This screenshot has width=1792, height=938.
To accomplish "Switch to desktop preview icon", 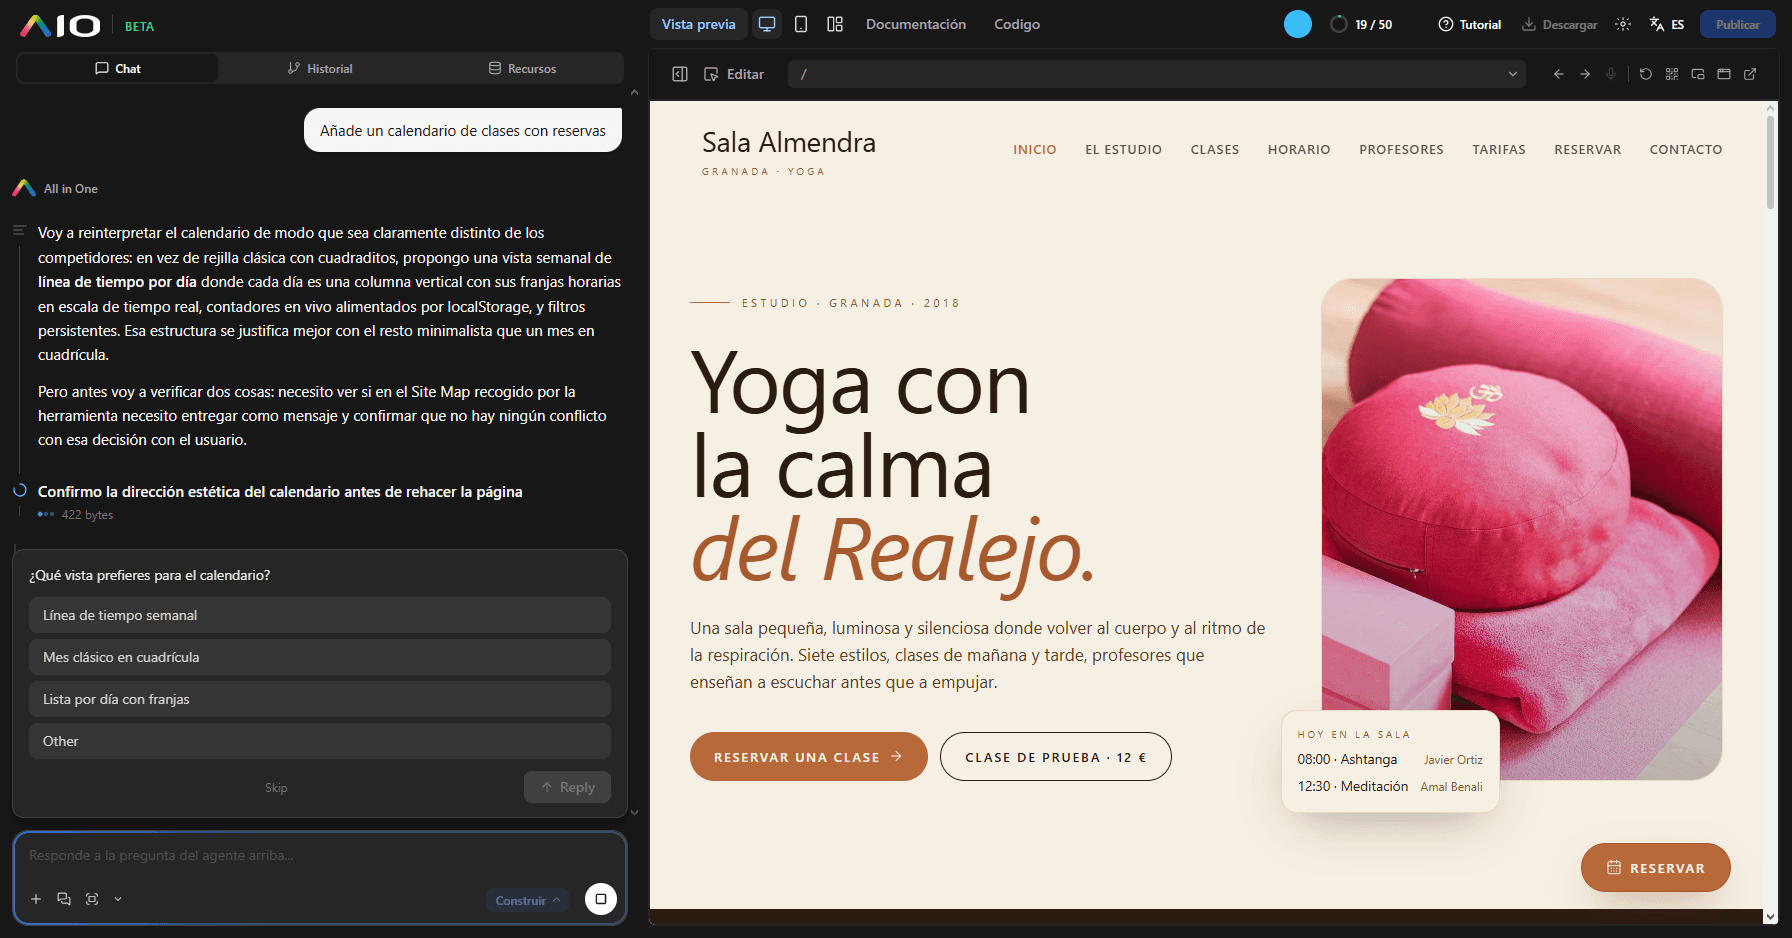I will click(767, 24).
